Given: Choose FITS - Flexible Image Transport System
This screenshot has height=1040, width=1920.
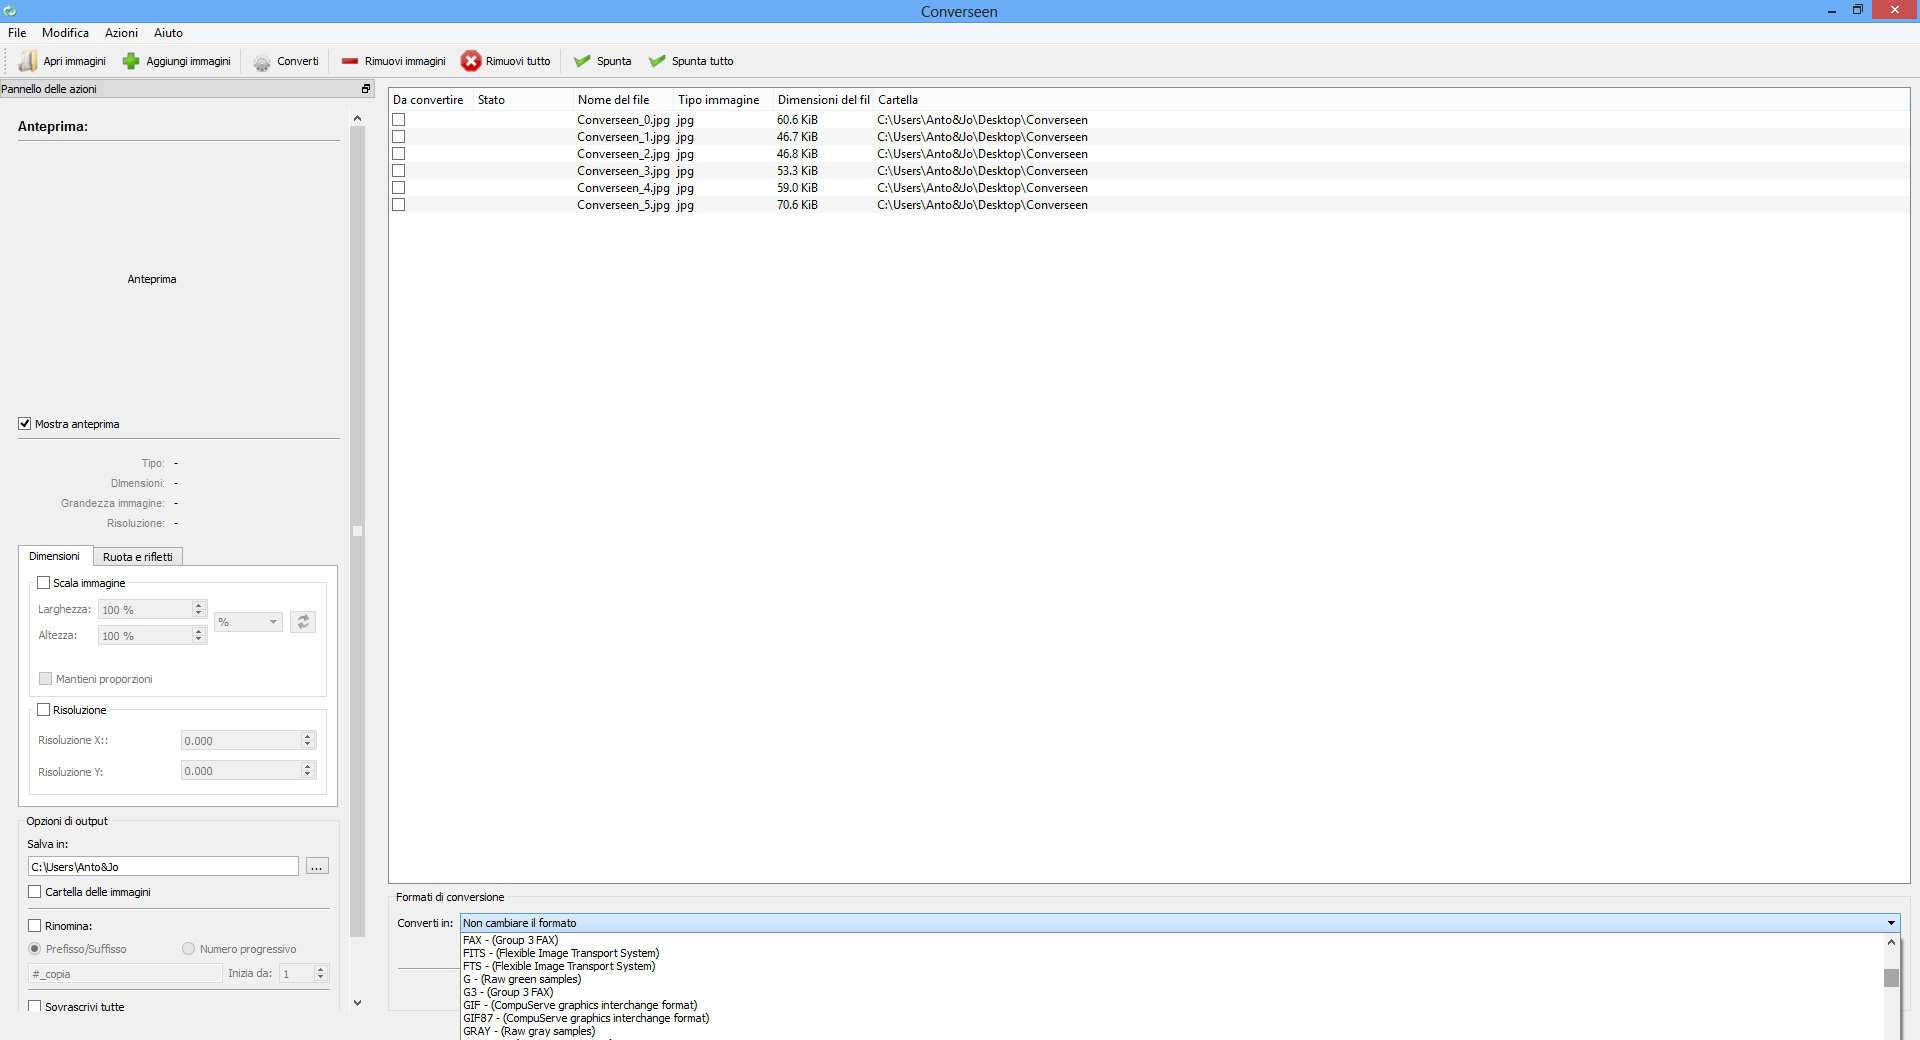Looking at the screenshot, I should pyautogui.click(x=561, y=953).
